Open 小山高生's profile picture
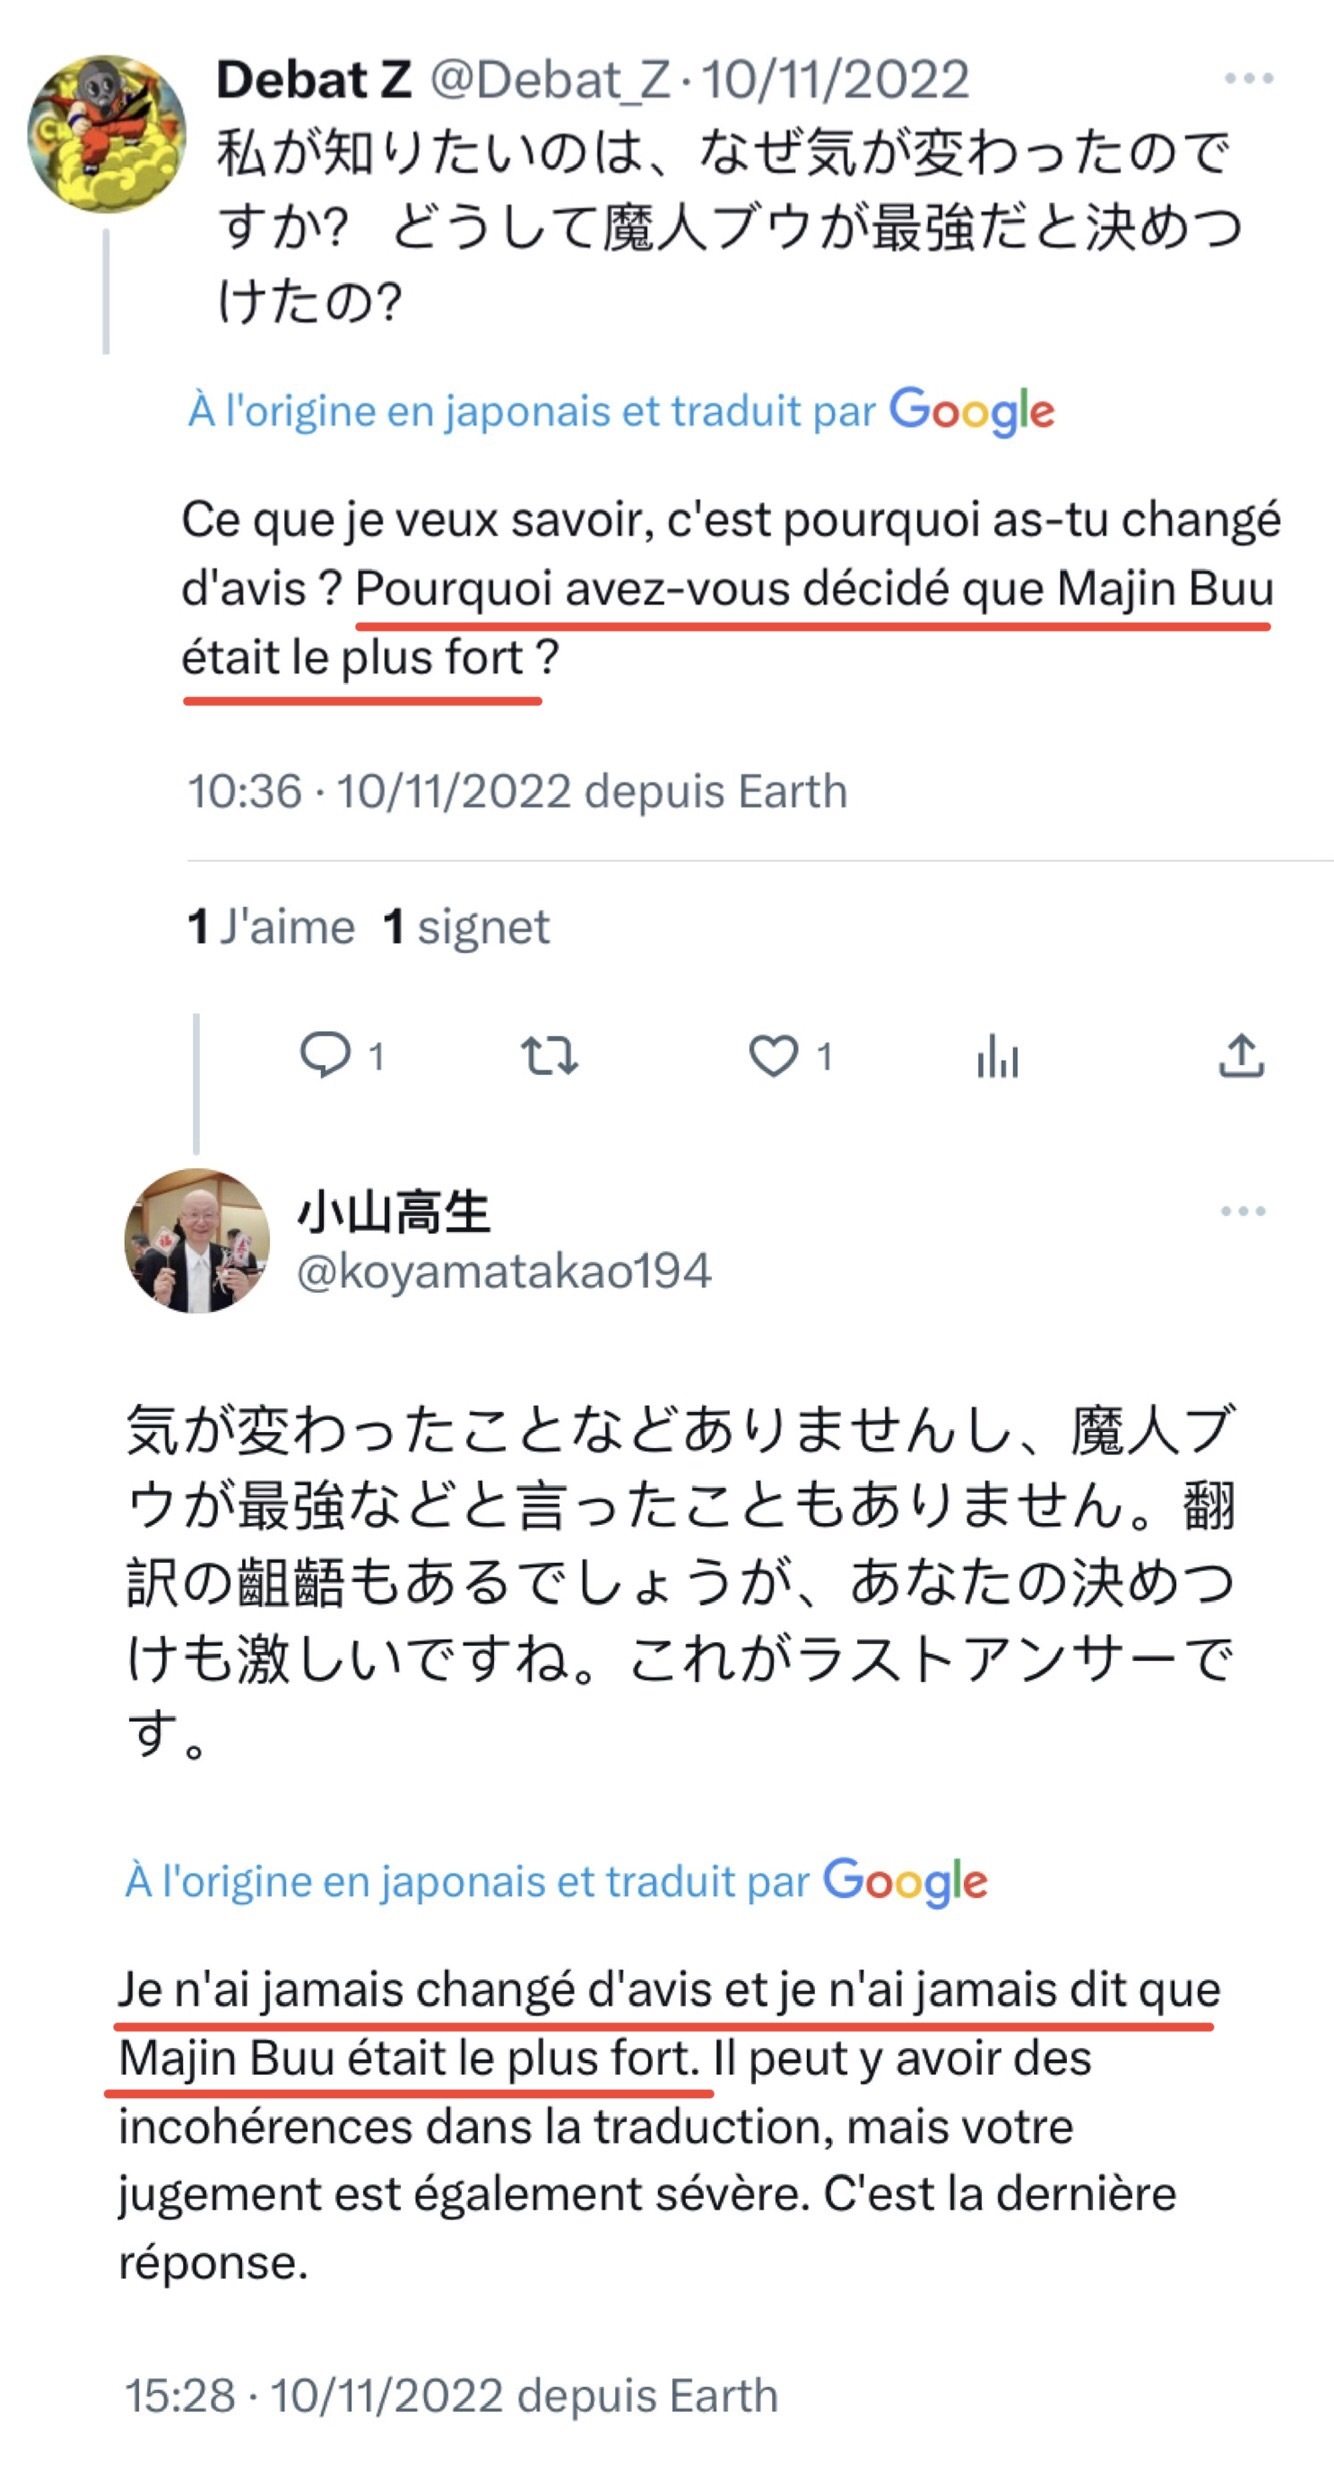This screenshot has width=1334, height=2478. tap(197, 1240)
